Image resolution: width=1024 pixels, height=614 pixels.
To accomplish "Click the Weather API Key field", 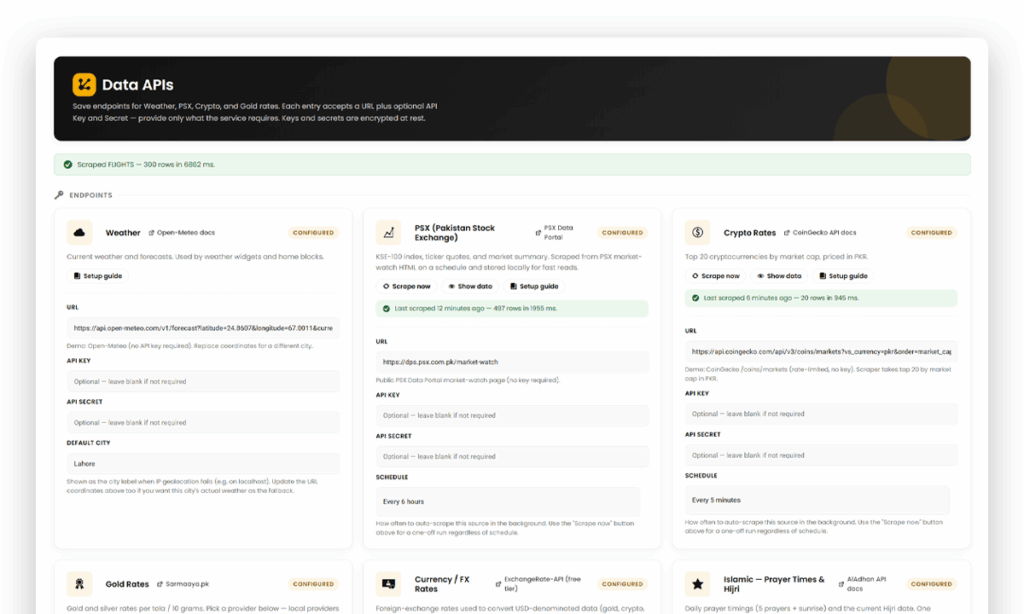I will (203, 381).
